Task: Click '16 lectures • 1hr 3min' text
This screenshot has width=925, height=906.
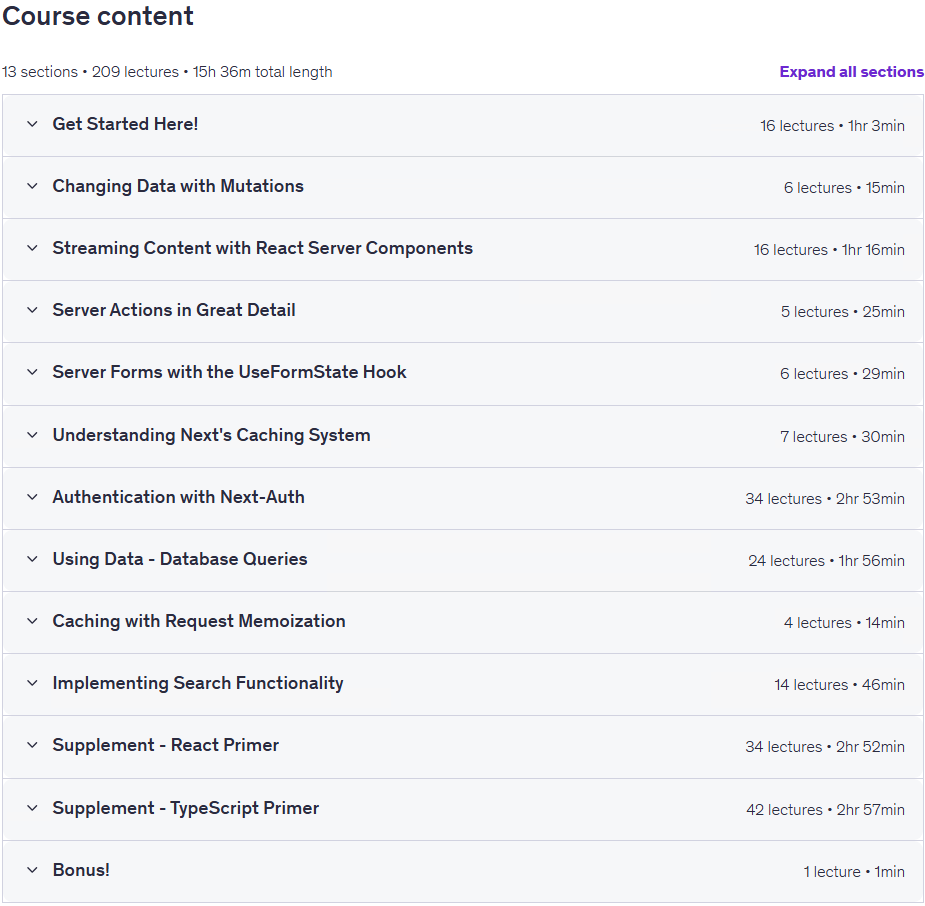Action: click(832, 126)
